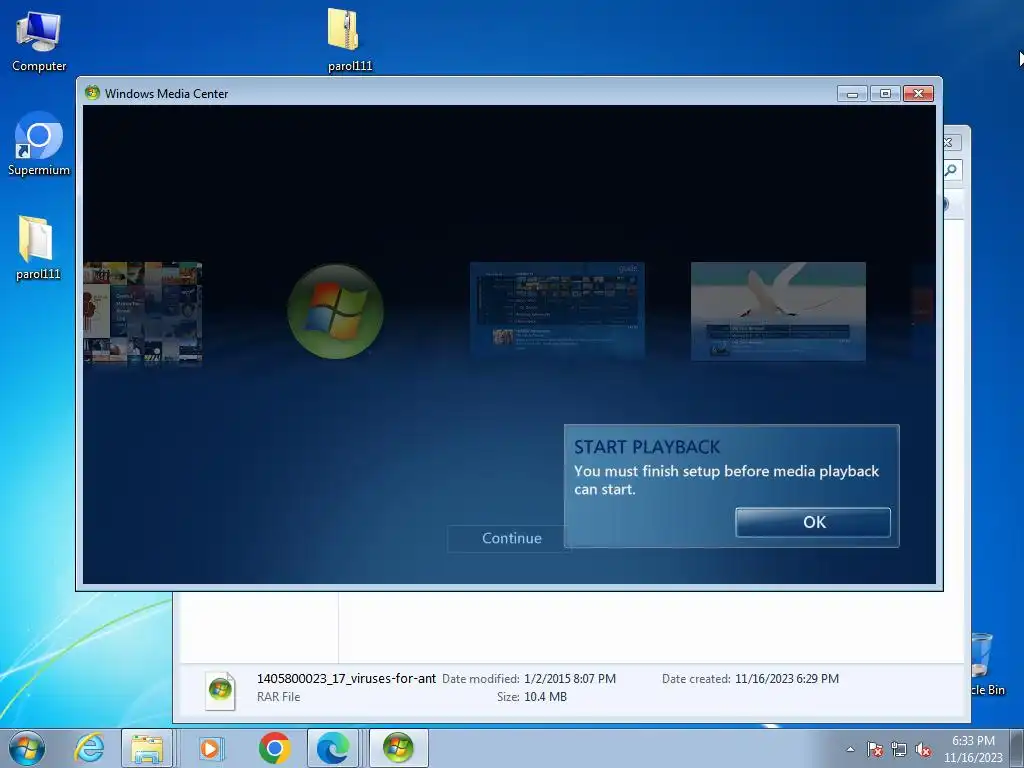Viewport: 1024px width, 768px height.
Task: Launch Google Chrome from the taskbar
Action: (x=274, y=748)
